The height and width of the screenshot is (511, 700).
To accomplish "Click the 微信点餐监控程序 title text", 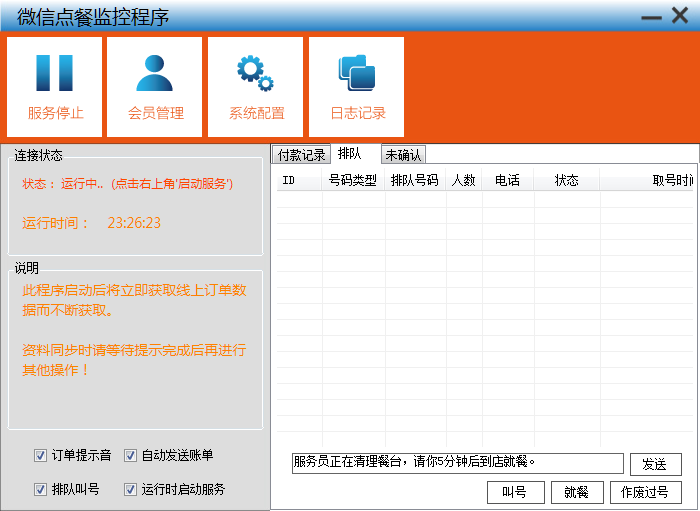I will (x=93, y=17).
